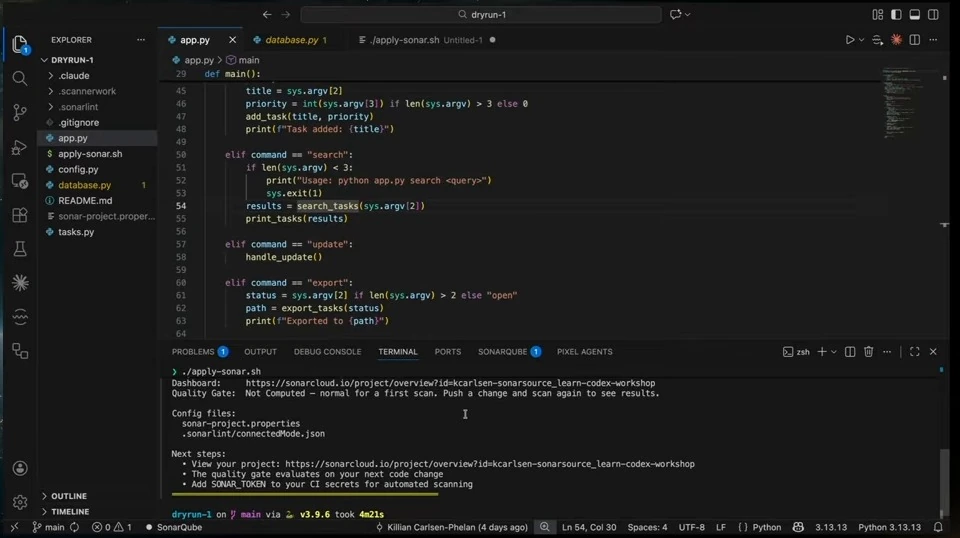This screenshot has height=538, width=960.
Task: Open the DEBUG CONSOLE panel tab
Action: click(327, 352)
